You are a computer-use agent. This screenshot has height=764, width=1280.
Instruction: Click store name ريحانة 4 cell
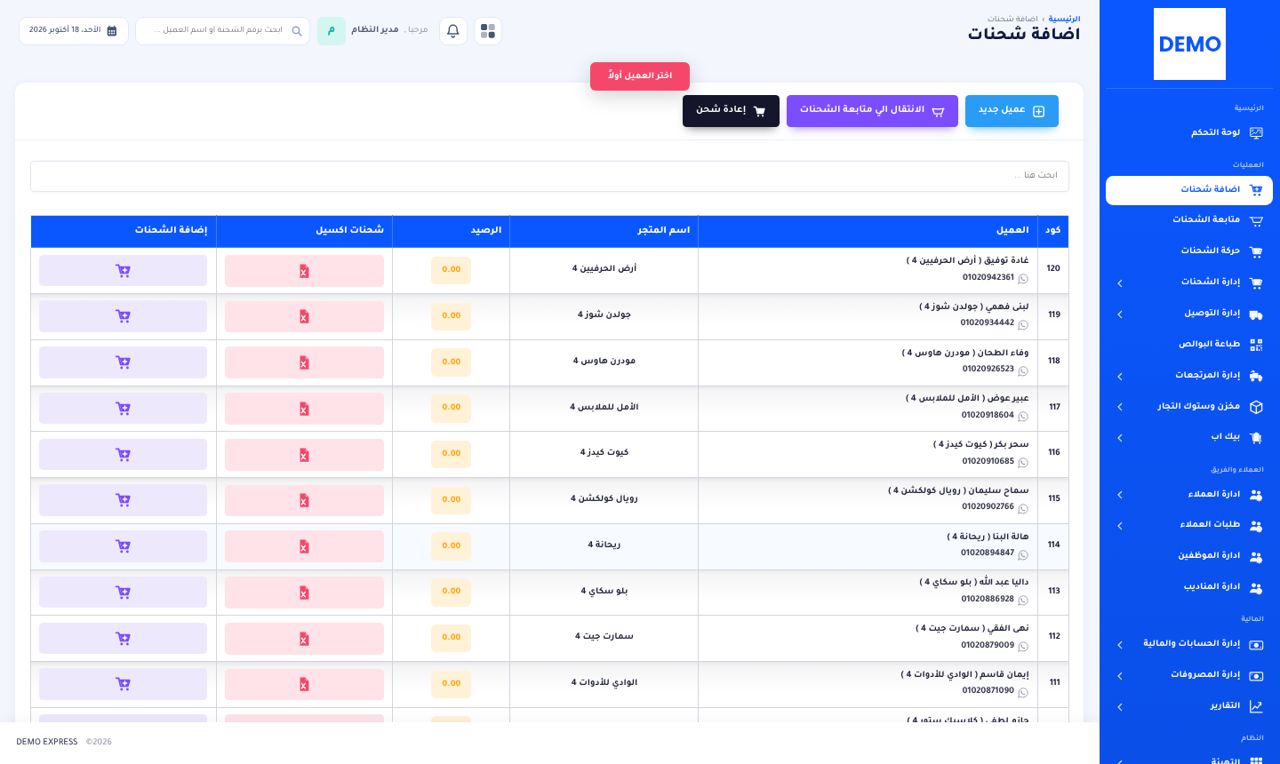(604, 545)
